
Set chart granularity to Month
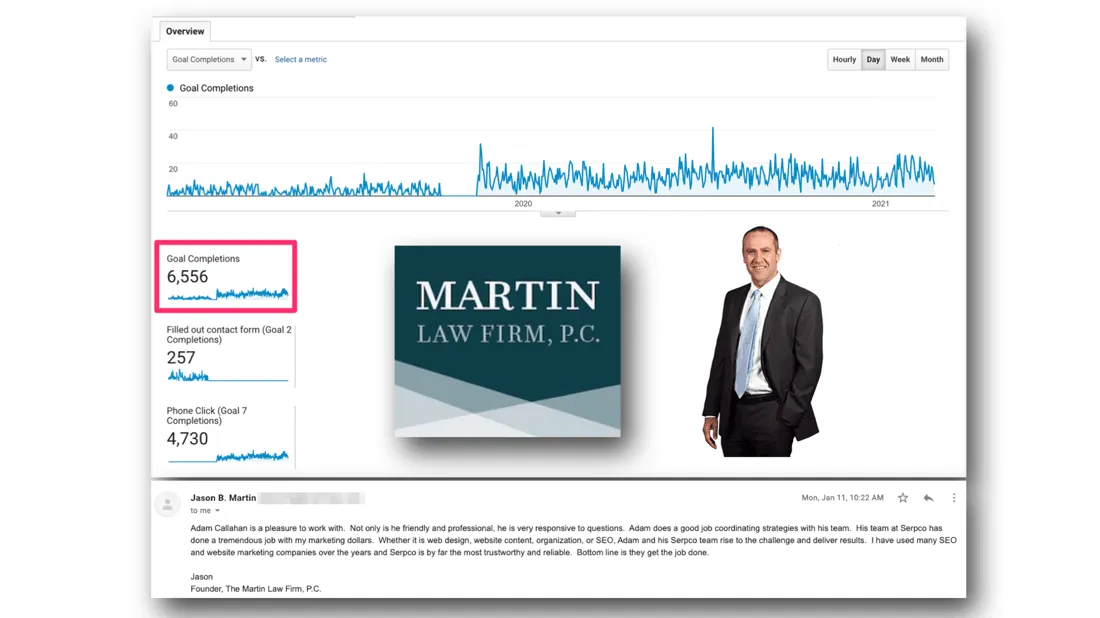click(932, 60)
